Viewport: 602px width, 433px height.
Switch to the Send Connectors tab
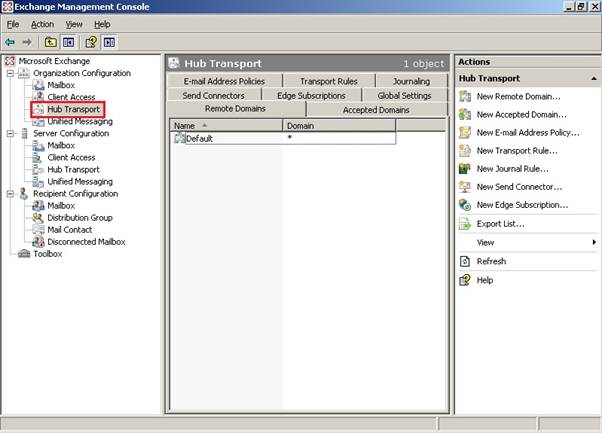pyautogui.click(x=213, y=95)
